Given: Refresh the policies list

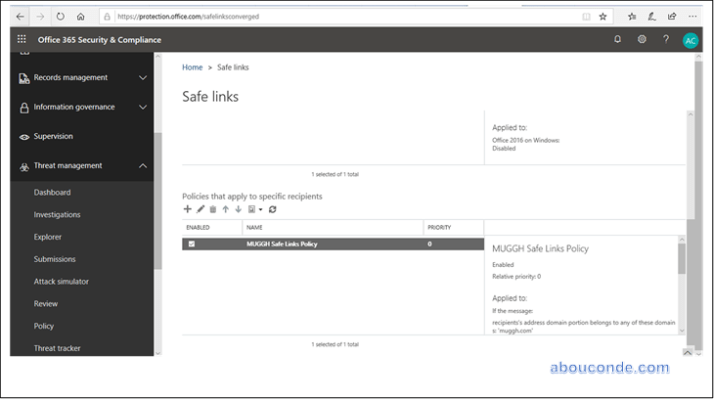Looking at the screenshot, I should [x=272, y=209].
